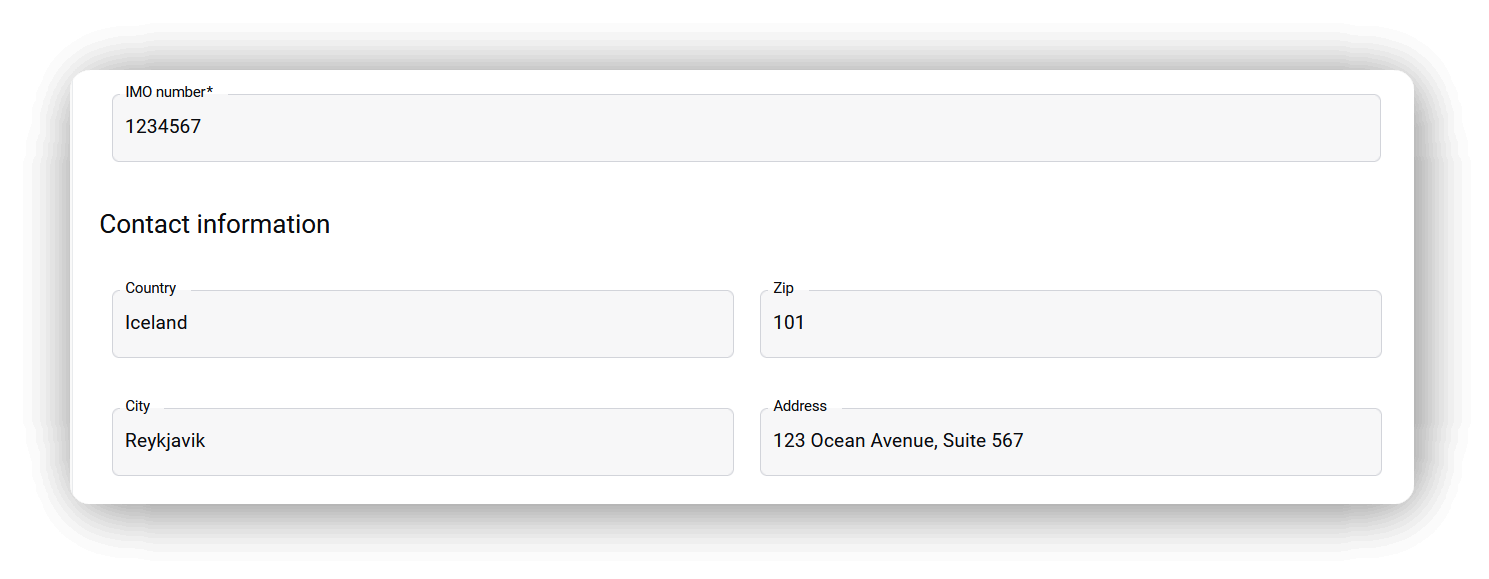
Task: Click the required asterisk on IMO number
Action: coord(210,92)
